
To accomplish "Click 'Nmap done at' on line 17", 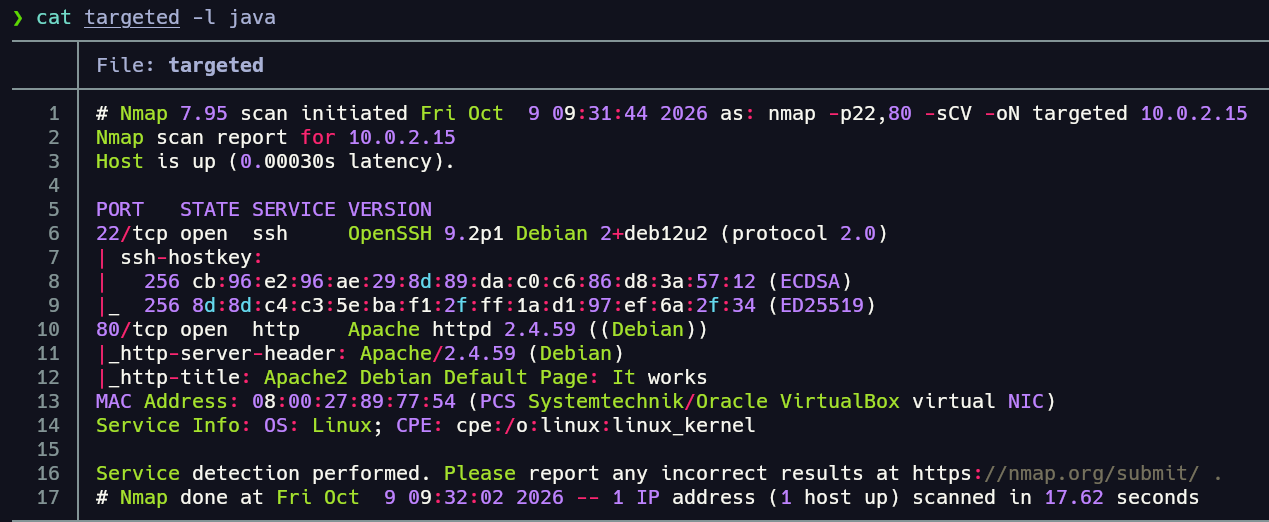I will 192,497.
